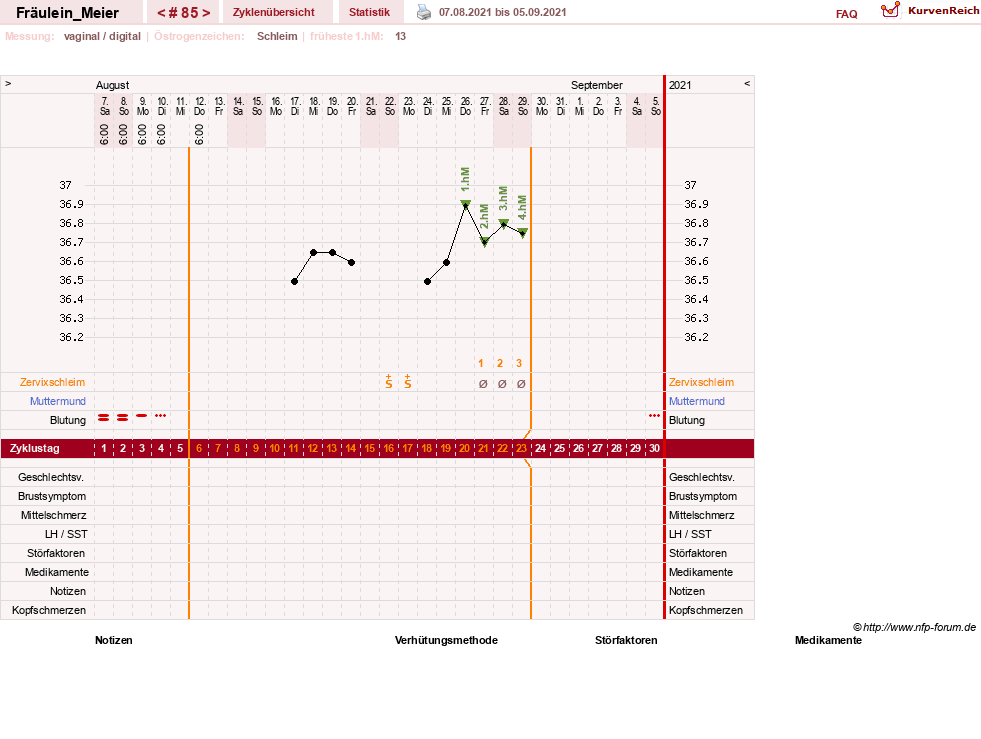Click the 6:00 time on August 12
Screen dimensions: 981x739
199,134
